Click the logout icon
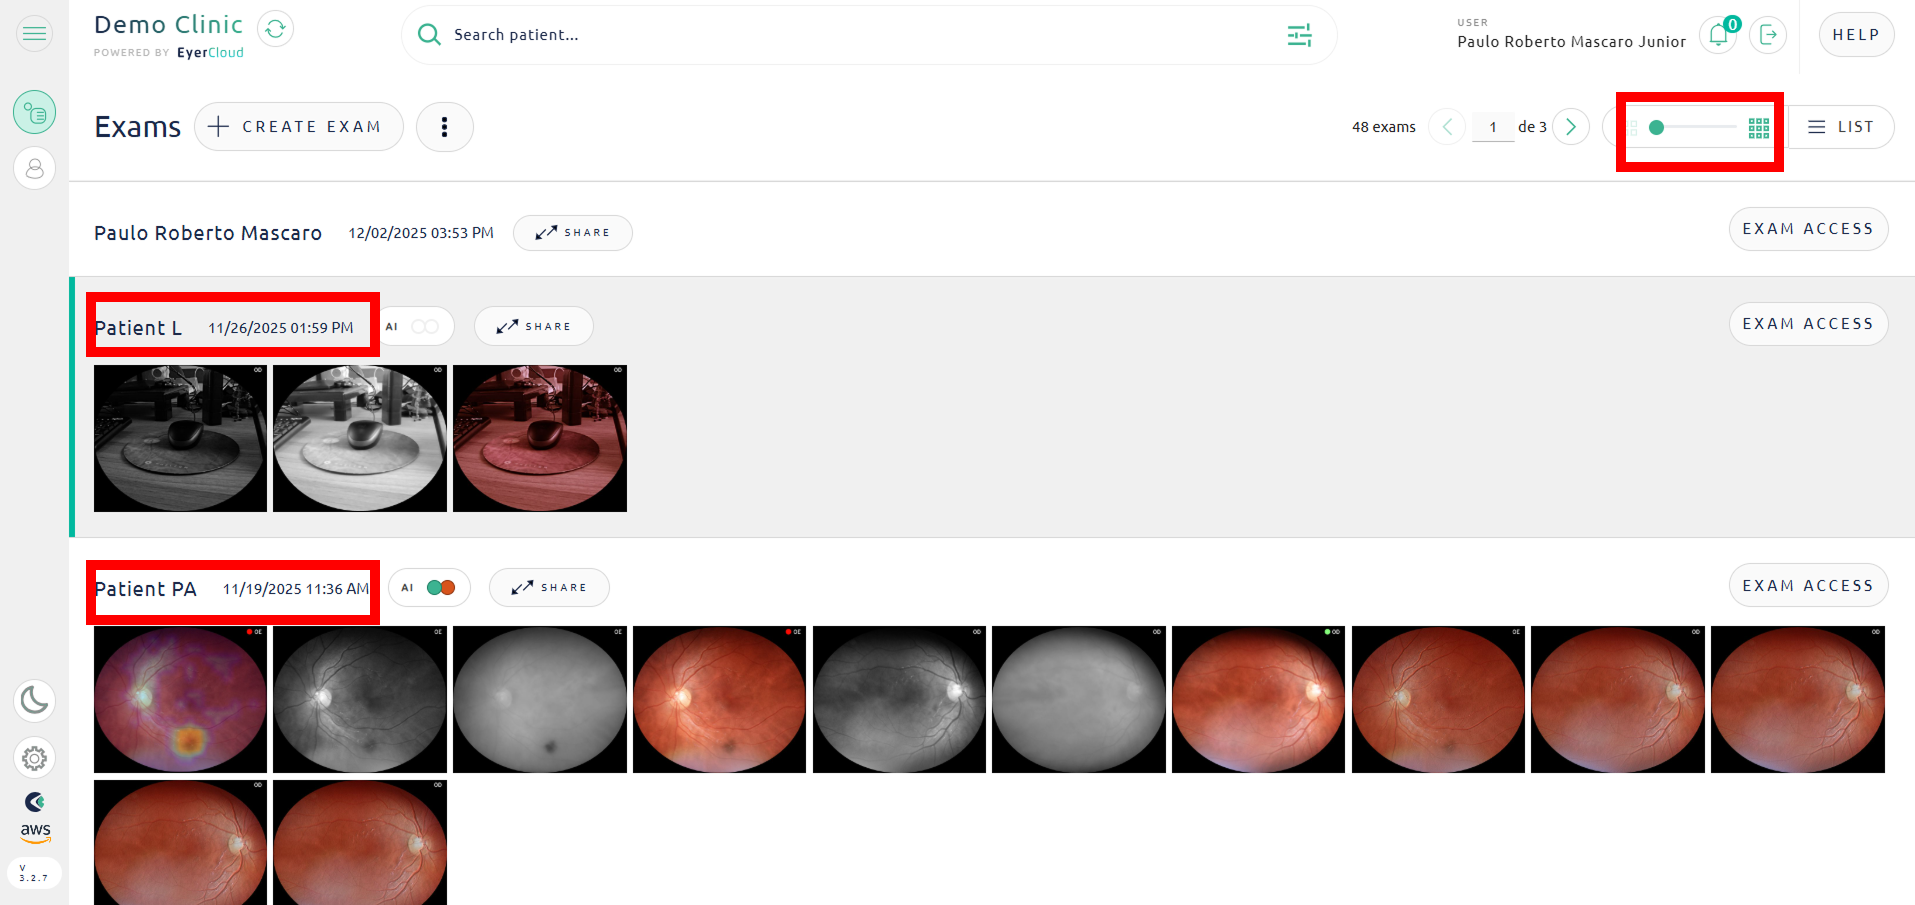This screenshot has width=1915, height=905. 1768,35
